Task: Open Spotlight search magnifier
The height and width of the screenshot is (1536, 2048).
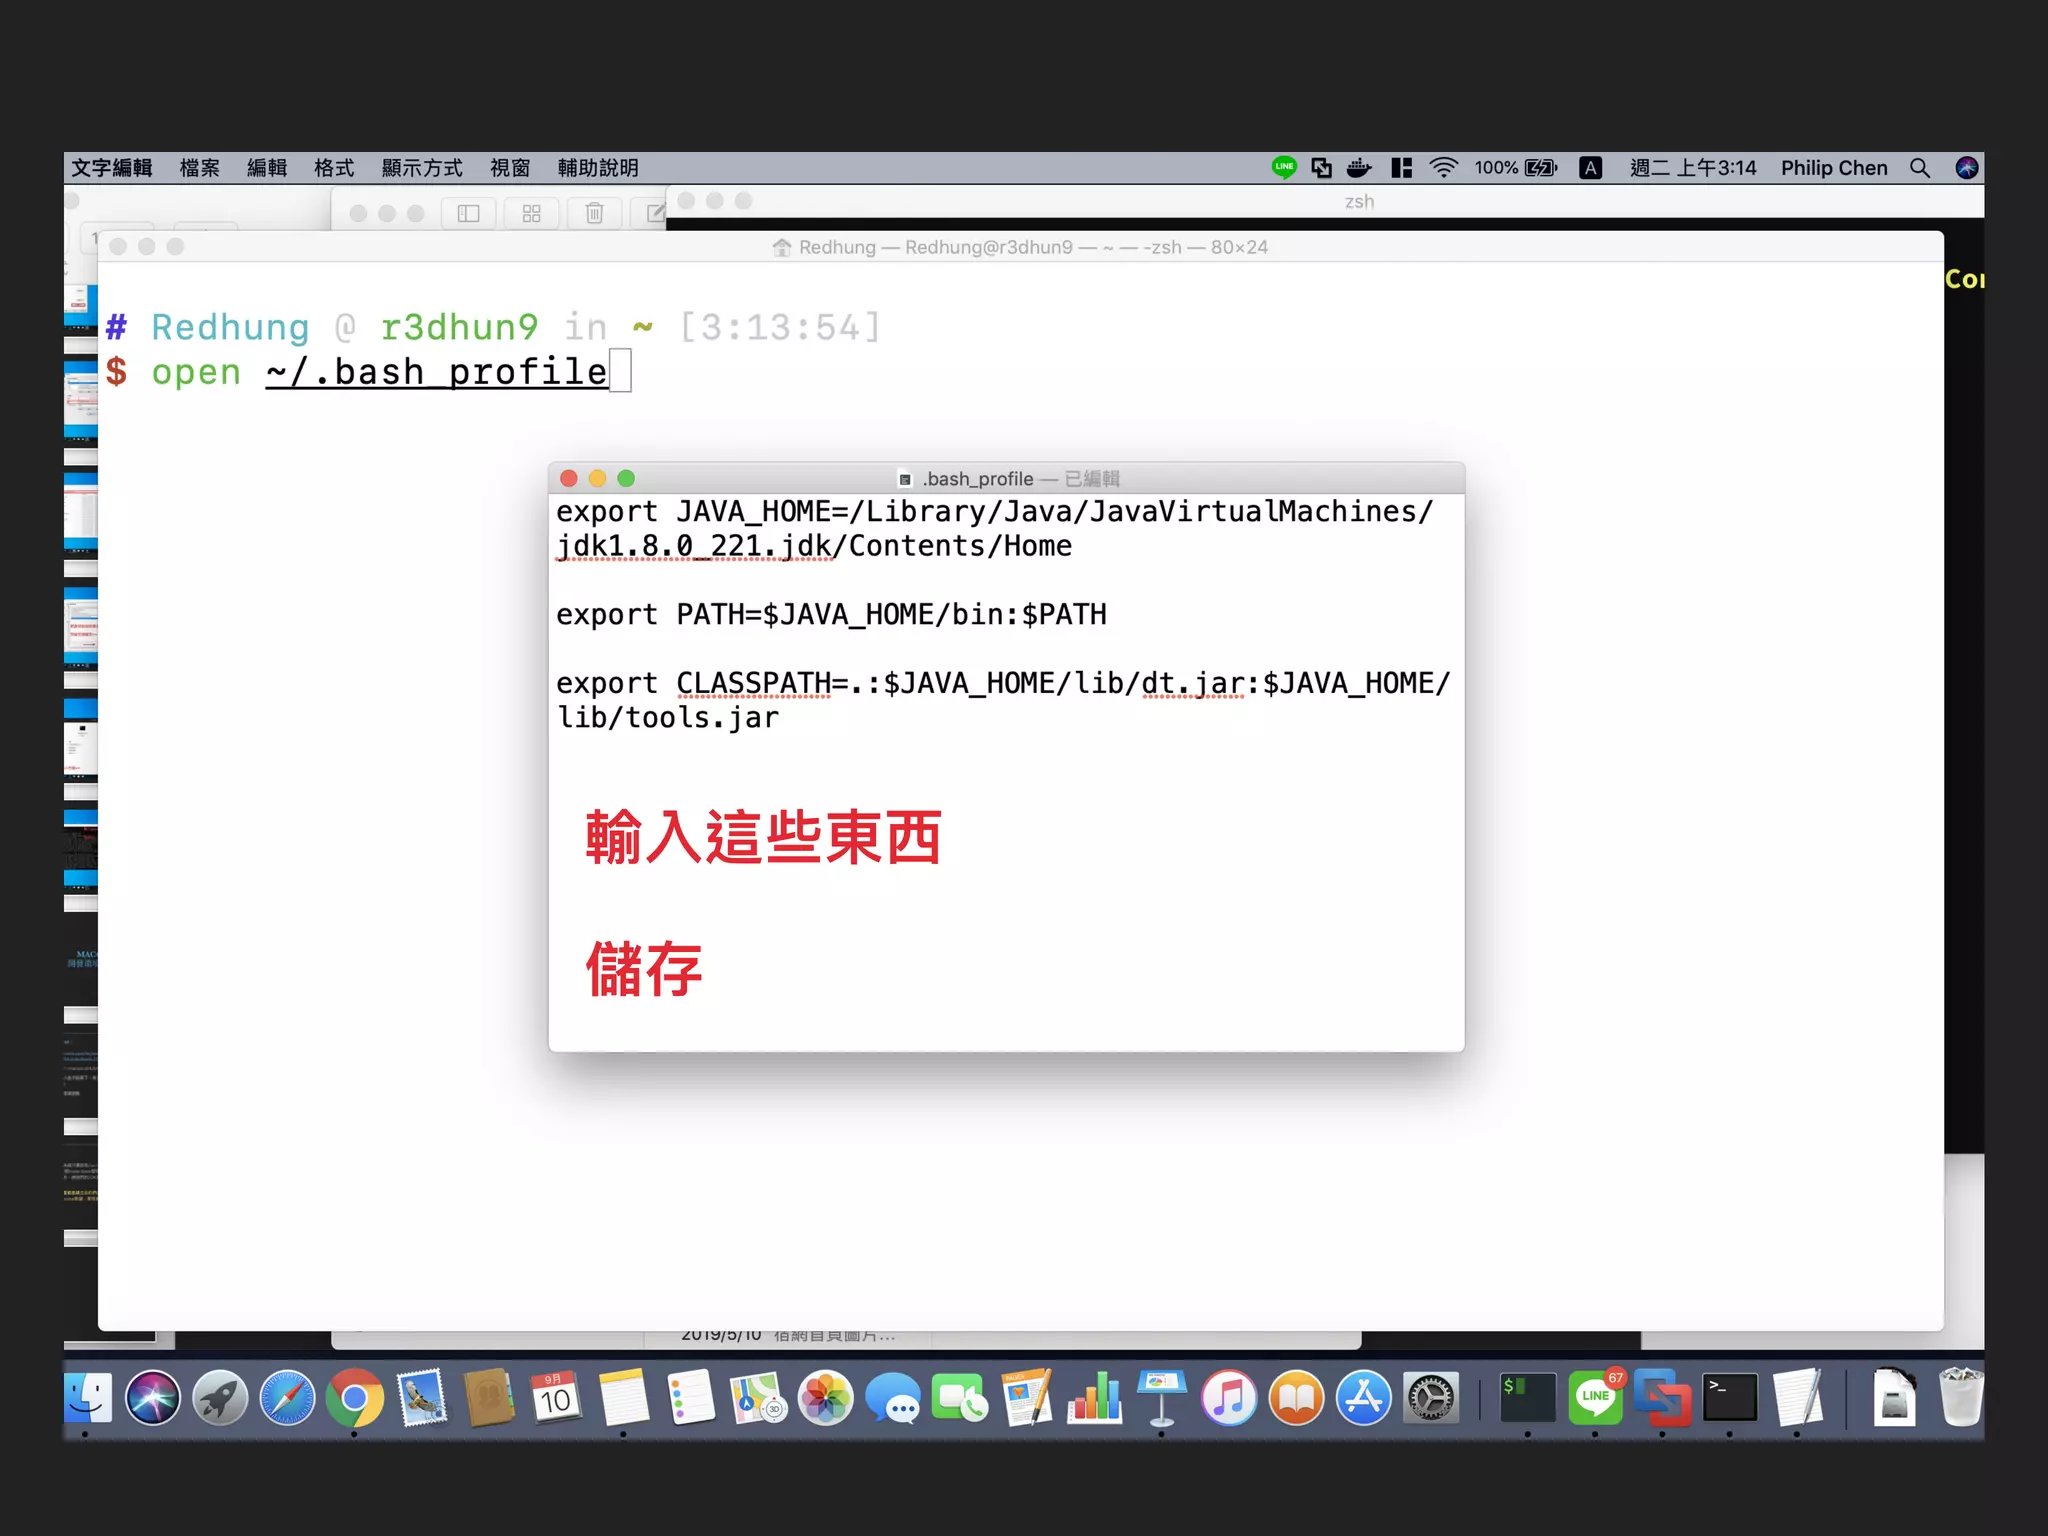Action: [1919, 168]
